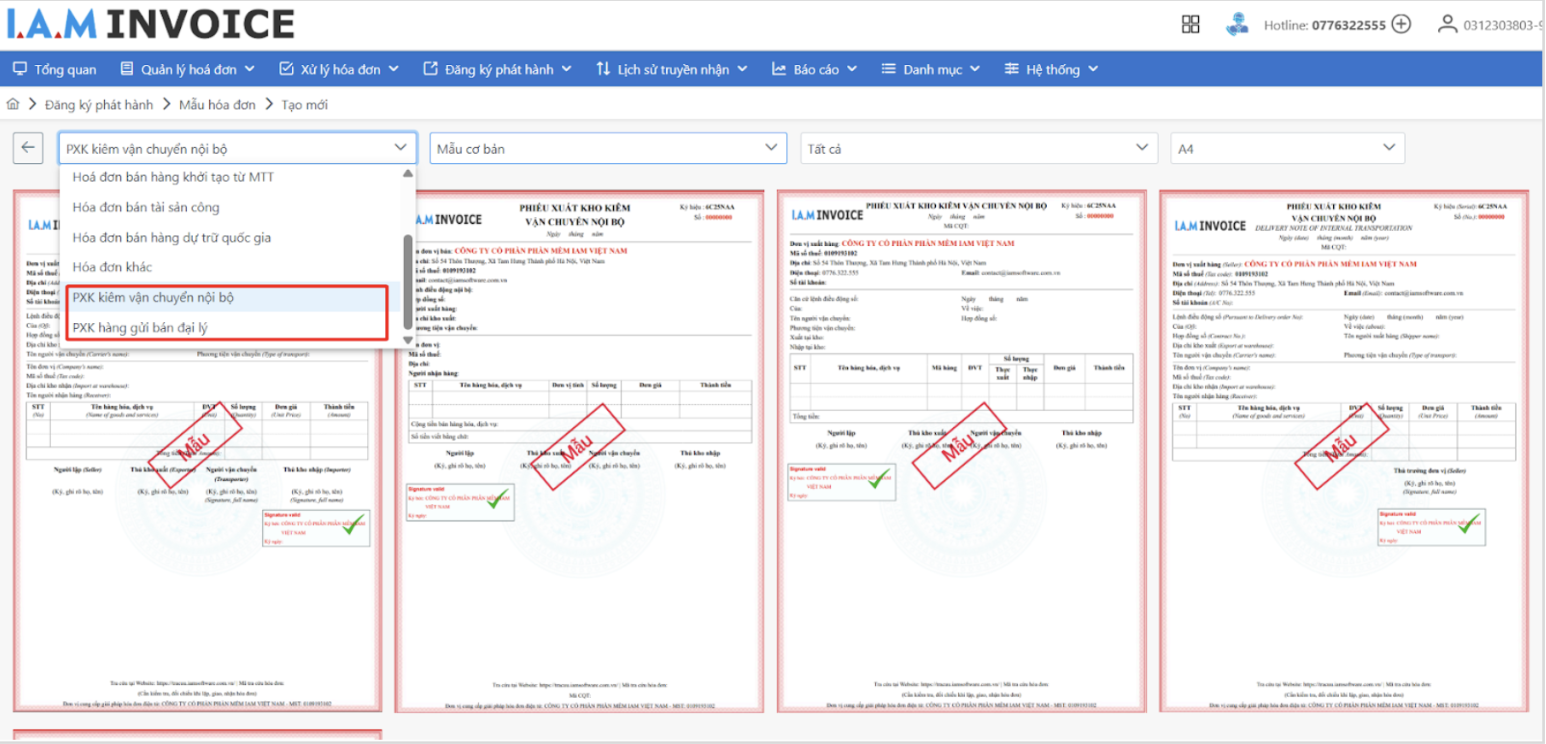Open the apps grid icon

[1190, 24]
